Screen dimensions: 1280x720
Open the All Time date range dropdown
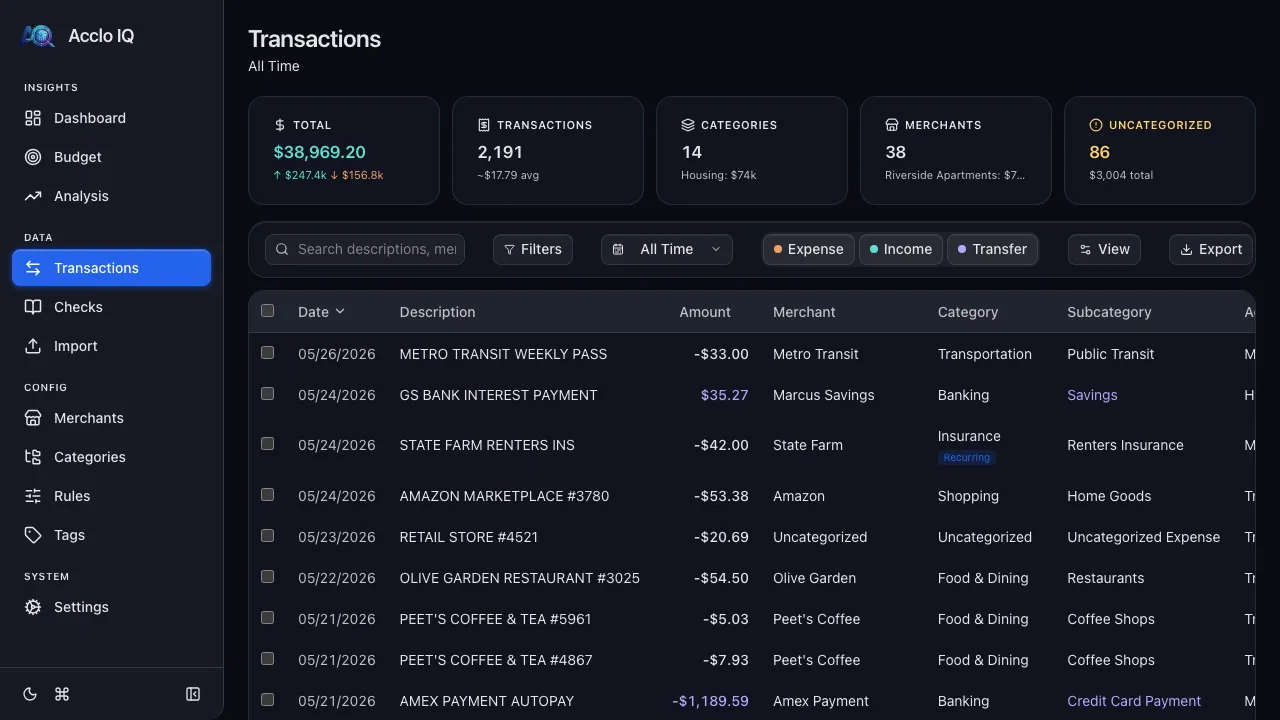(x=667, y=249)
